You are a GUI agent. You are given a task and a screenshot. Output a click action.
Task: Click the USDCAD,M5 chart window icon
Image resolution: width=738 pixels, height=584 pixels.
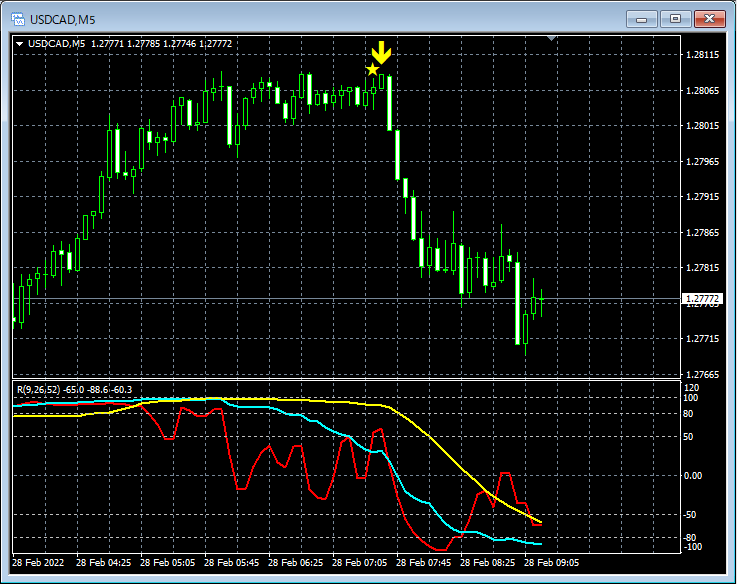(x=18, y=19)
